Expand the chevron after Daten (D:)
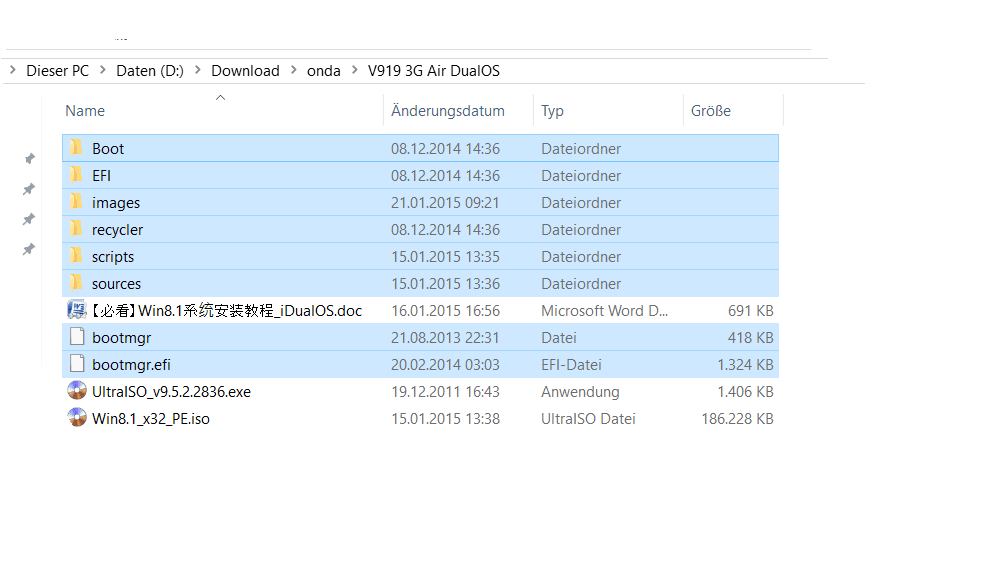The height and width of the screenshot is (571, 992). [197, 70]
